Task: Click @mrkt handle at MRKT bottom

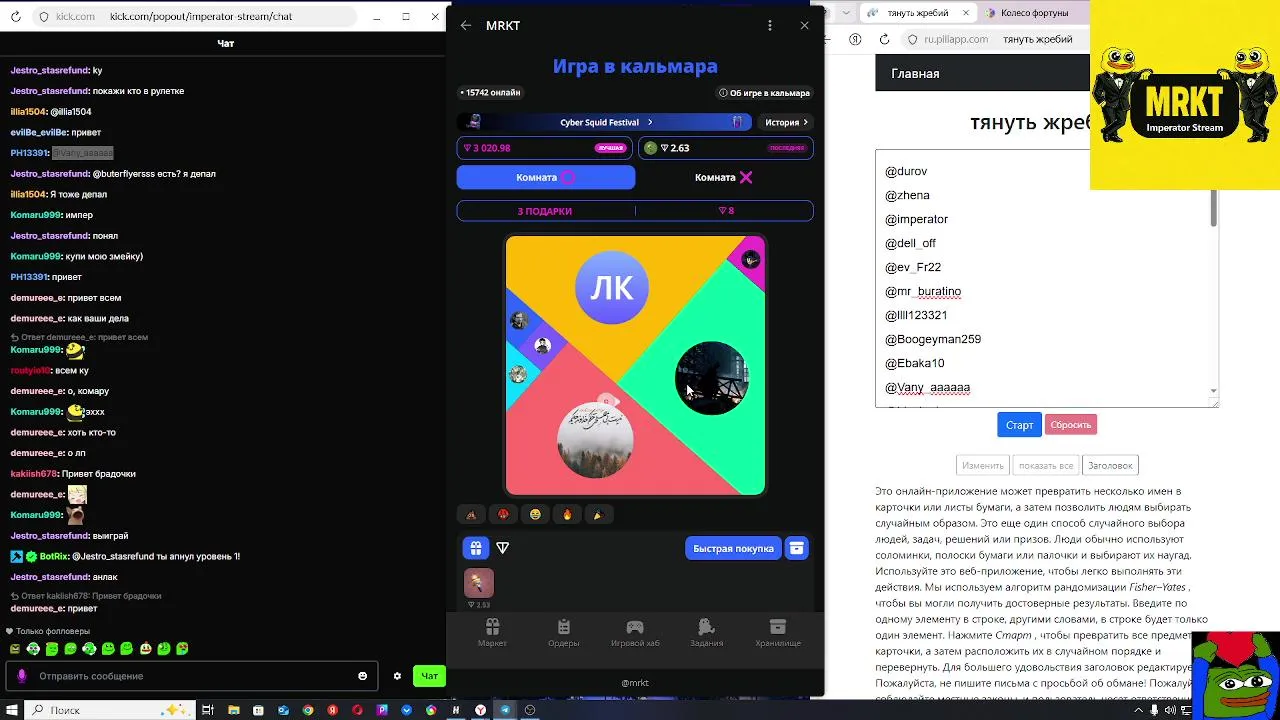Action: point(635,683)
